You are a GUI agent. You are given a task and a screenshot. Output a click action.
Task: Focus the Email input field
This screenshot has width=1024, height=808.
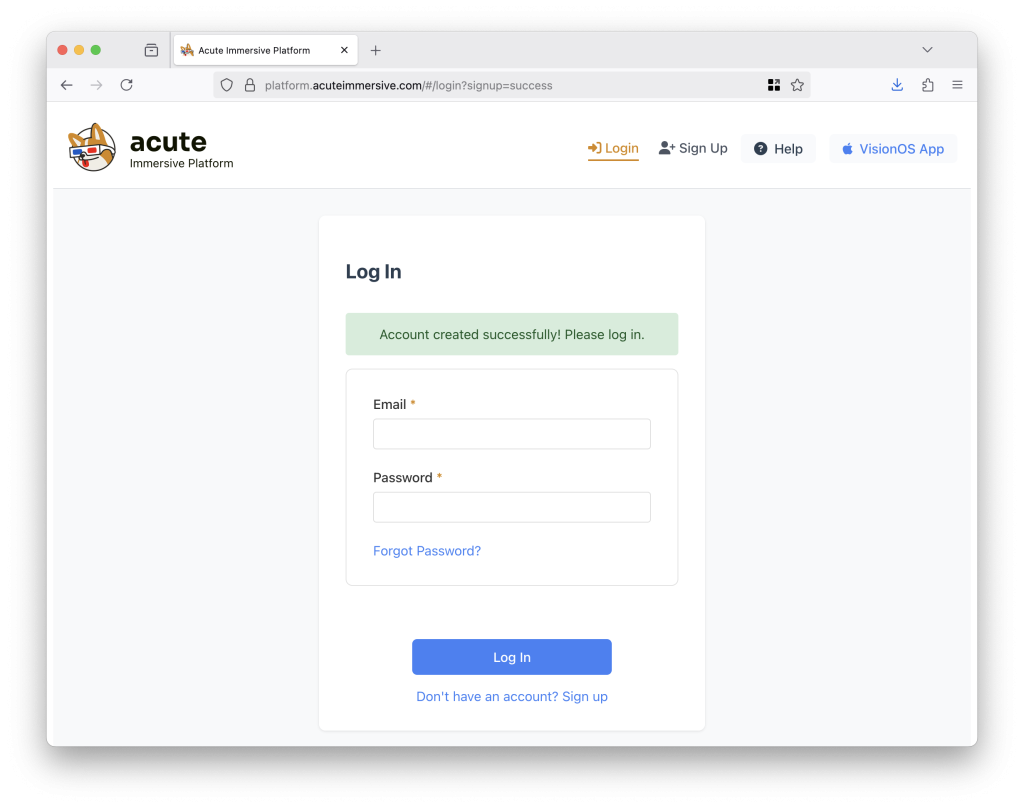click(x=512, y=434)
